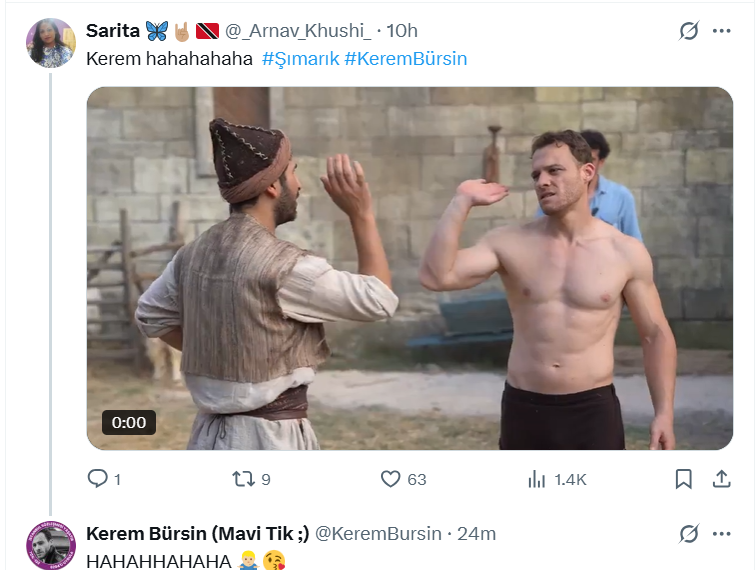Play the video in Sarita's tweet
Screen dimensions: 756x570
409,268
